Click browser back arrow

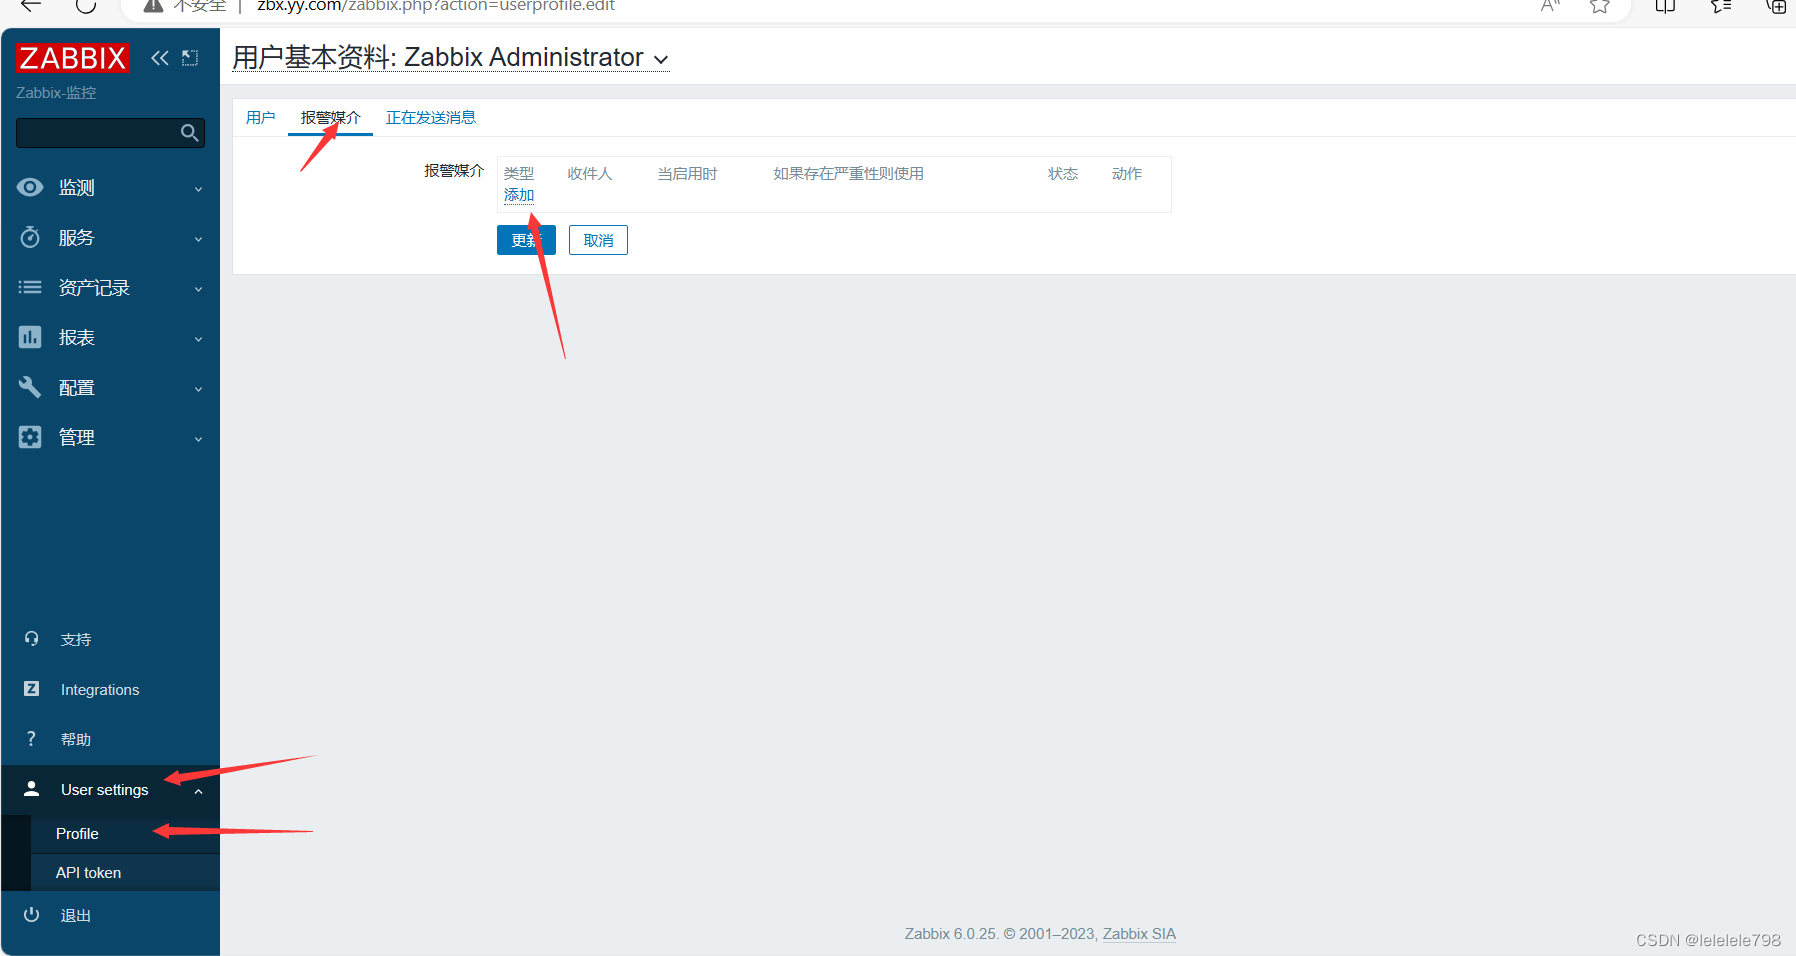(x=31, y=5)
